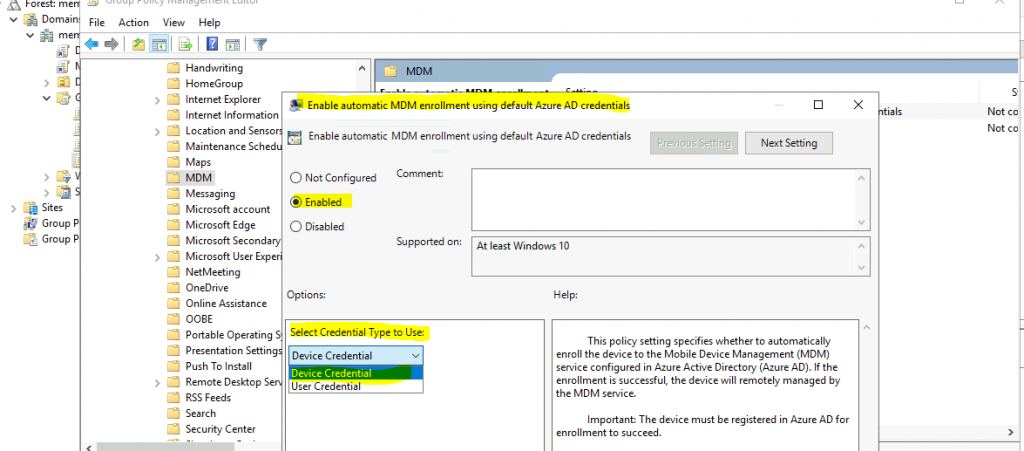This screenshot has height=451, width=1024.
Task: Open the Action menu
Action: (133, 22)
